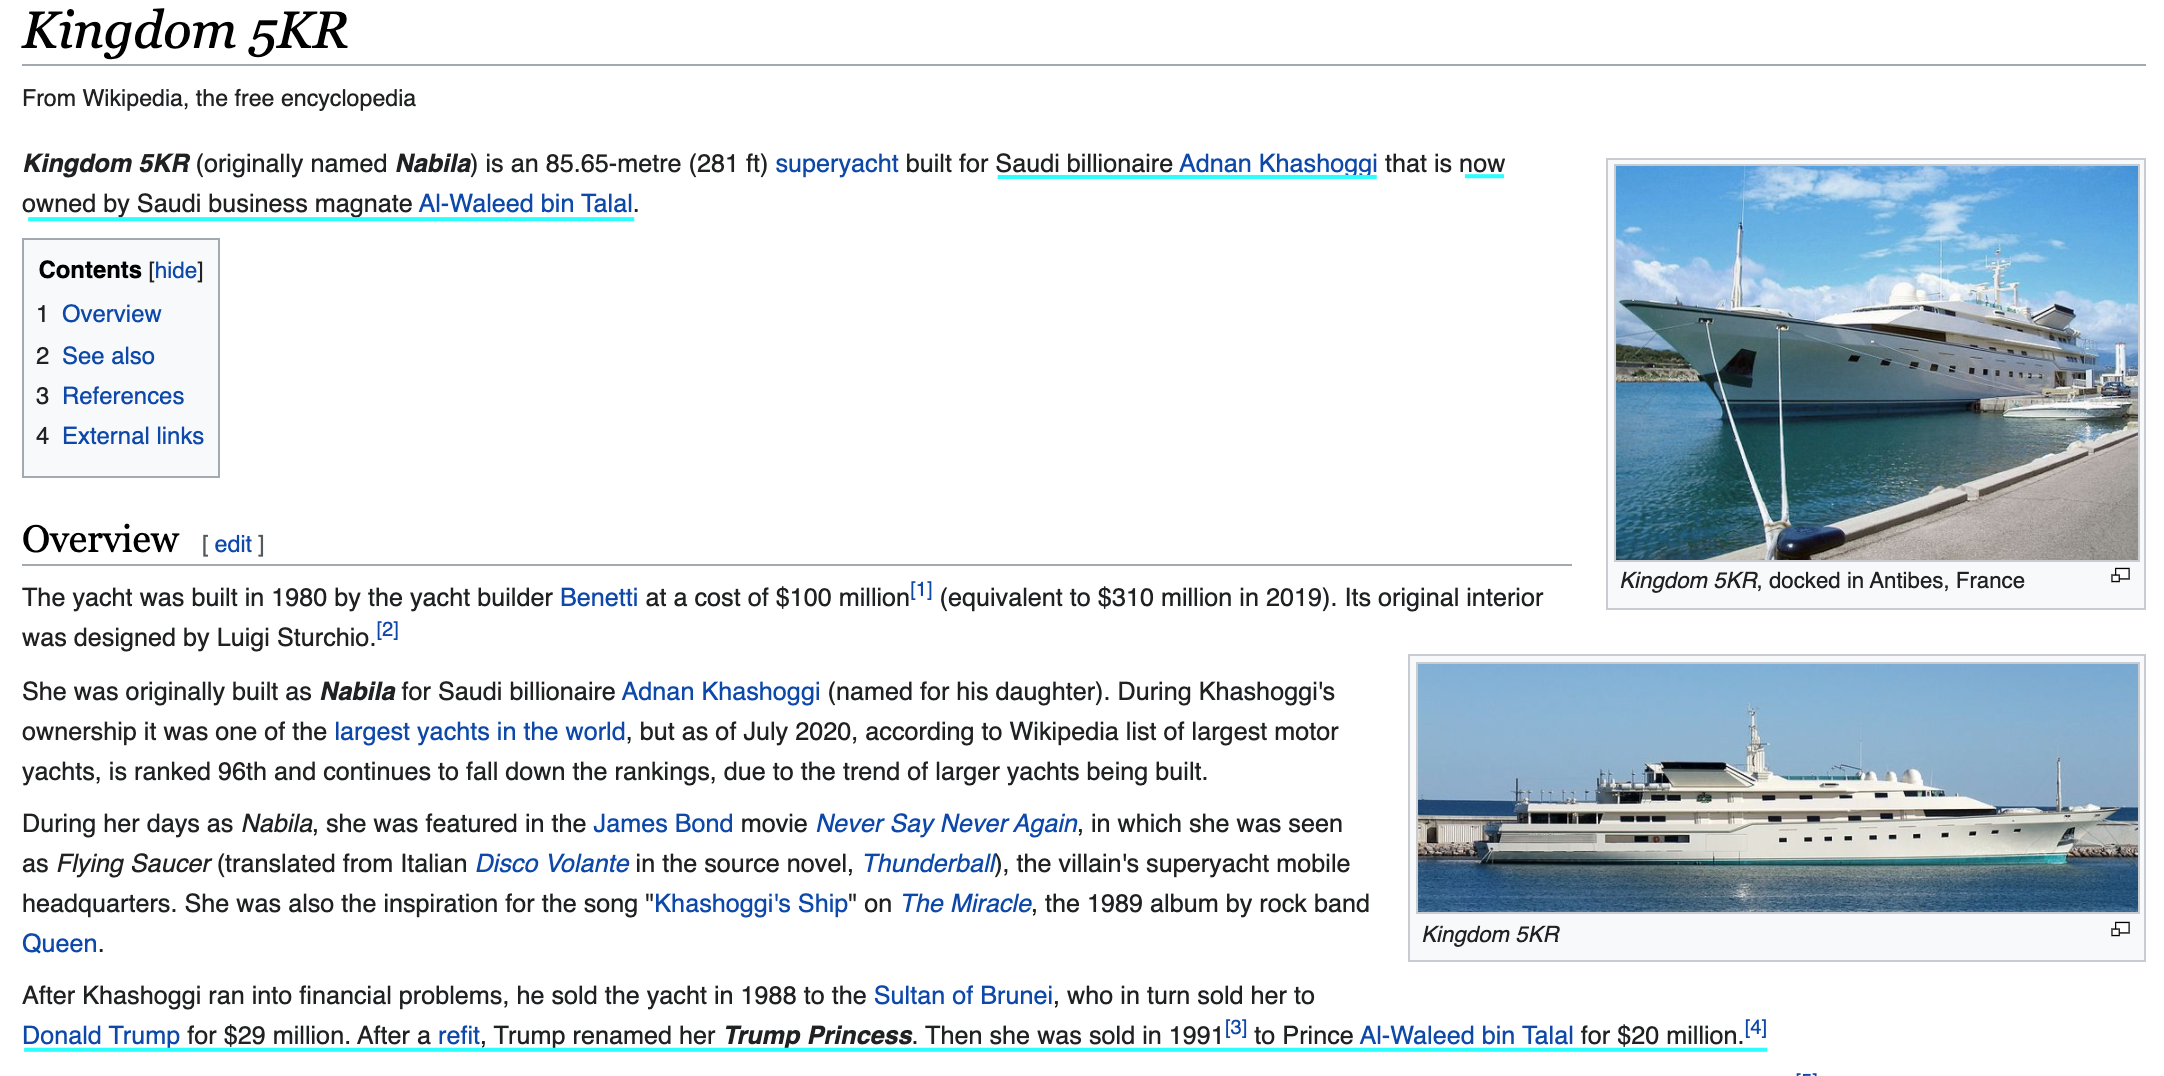Viewport: 2164px width, 1076px height.
Task: Click photo of yacht docked in Antibes
Action: pyautogui.click(x=1876, y=362)
